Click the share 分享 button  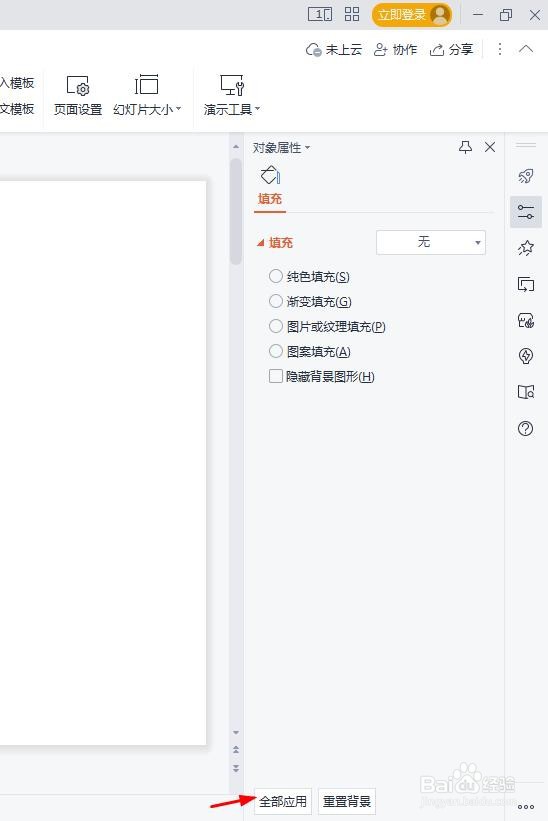[451, 50]
